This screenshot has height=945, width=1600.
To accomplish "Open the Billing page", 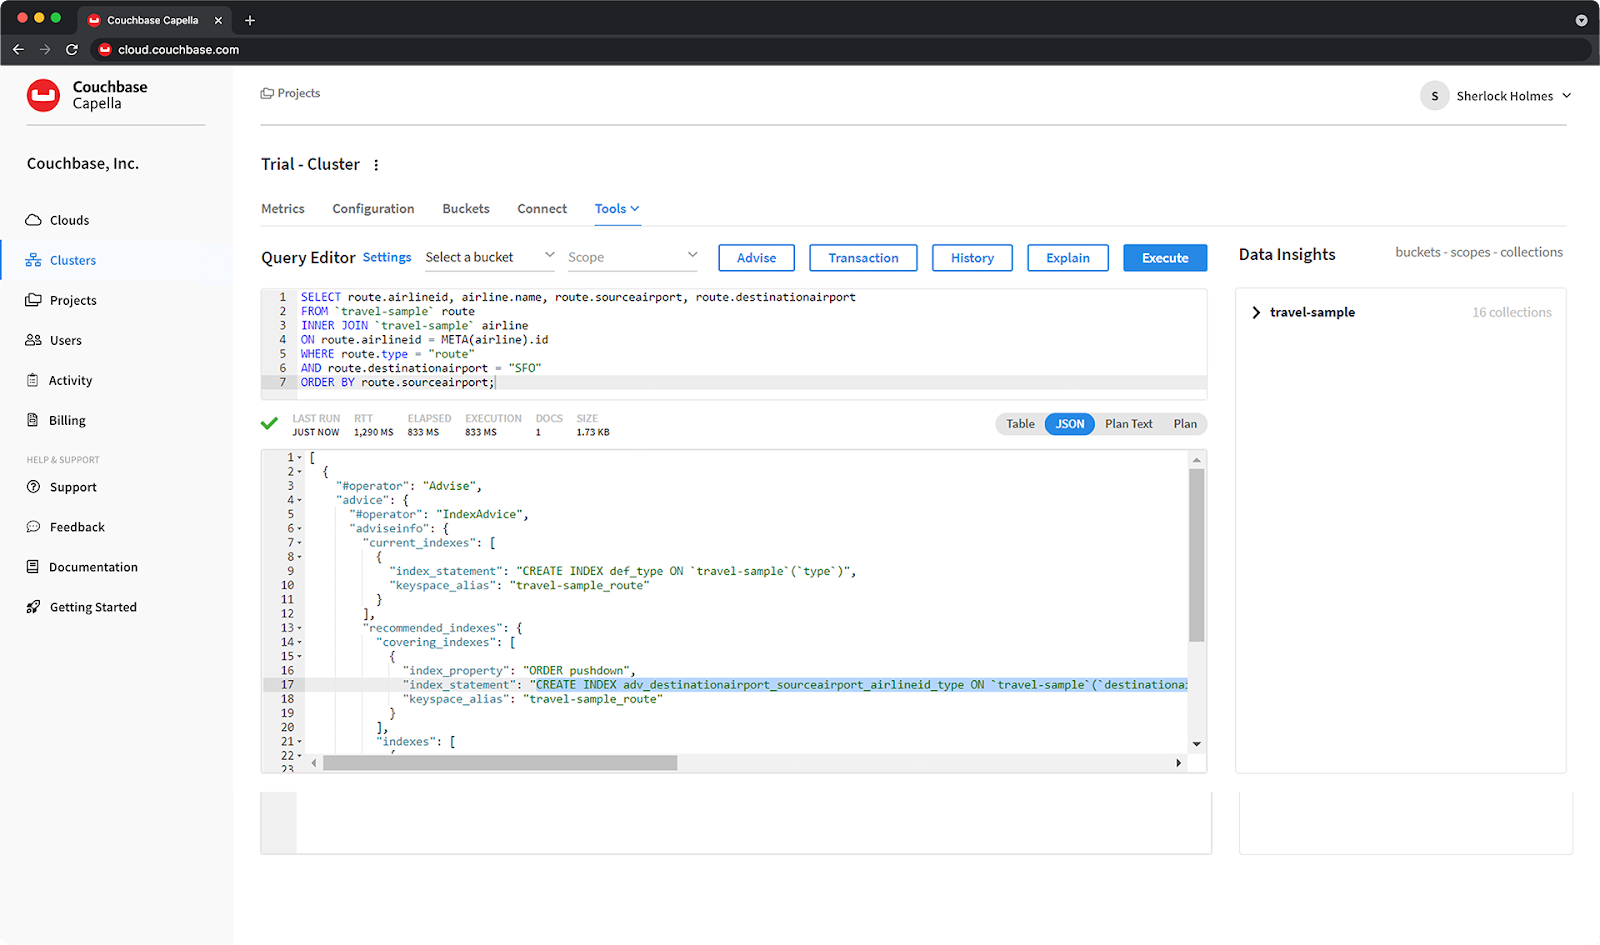I will (66, 420).
